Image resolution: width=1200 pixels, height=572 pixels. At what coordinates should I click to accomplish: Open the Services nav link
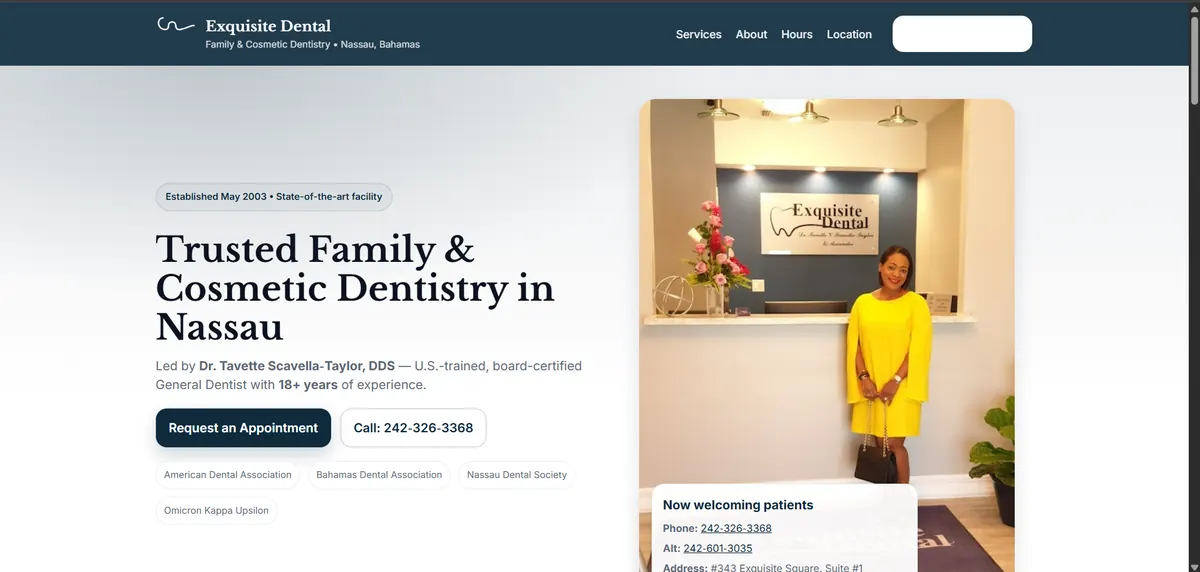click(698, 34)
